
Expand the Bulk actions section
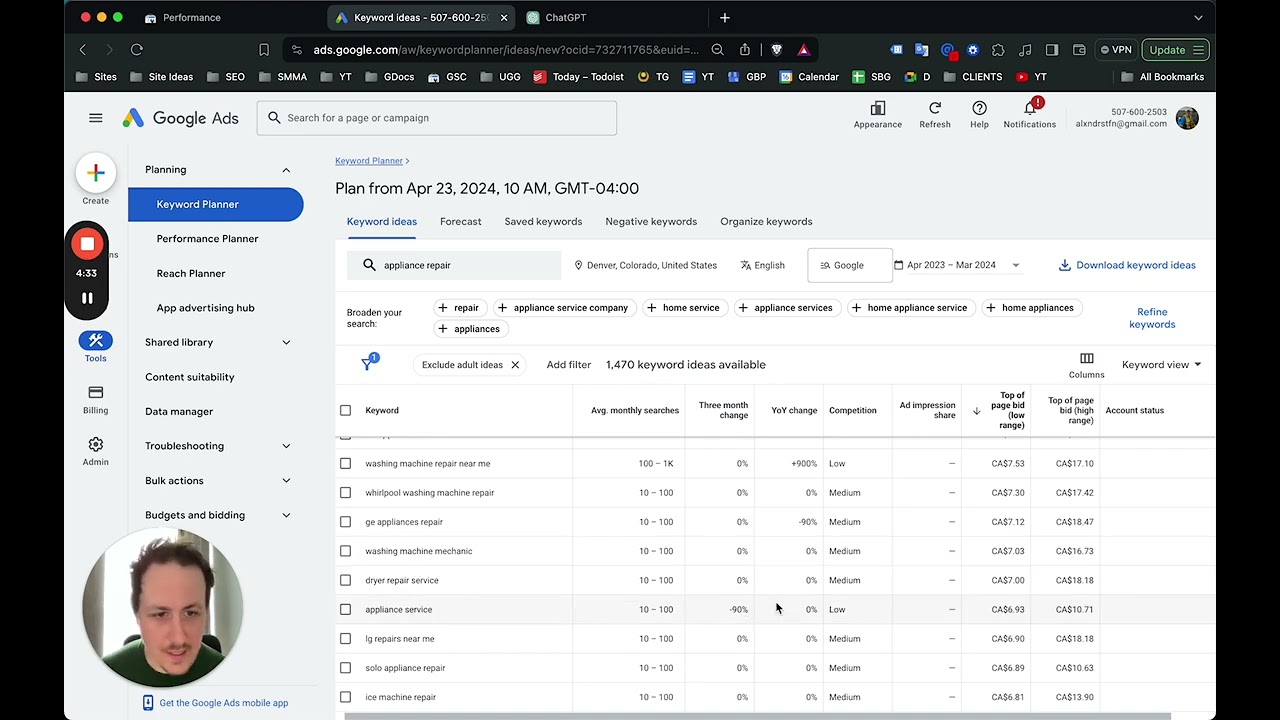(286, 481)
